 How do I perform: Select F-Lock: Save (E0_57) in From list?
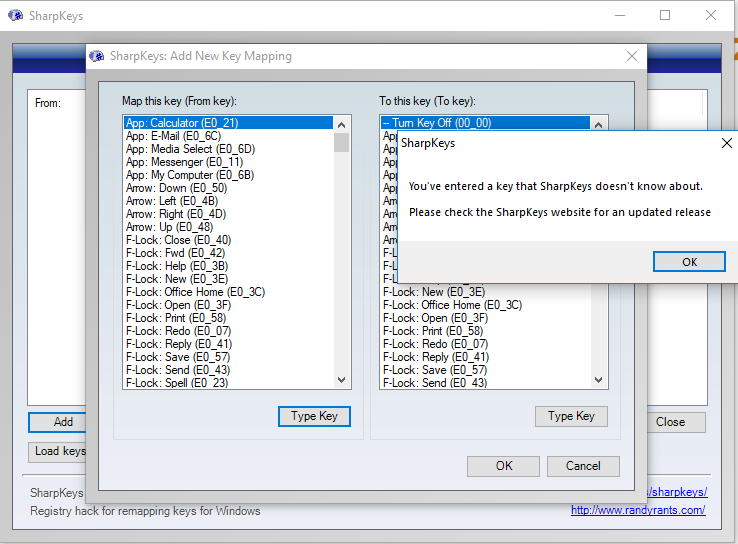(x=228, y=357)
